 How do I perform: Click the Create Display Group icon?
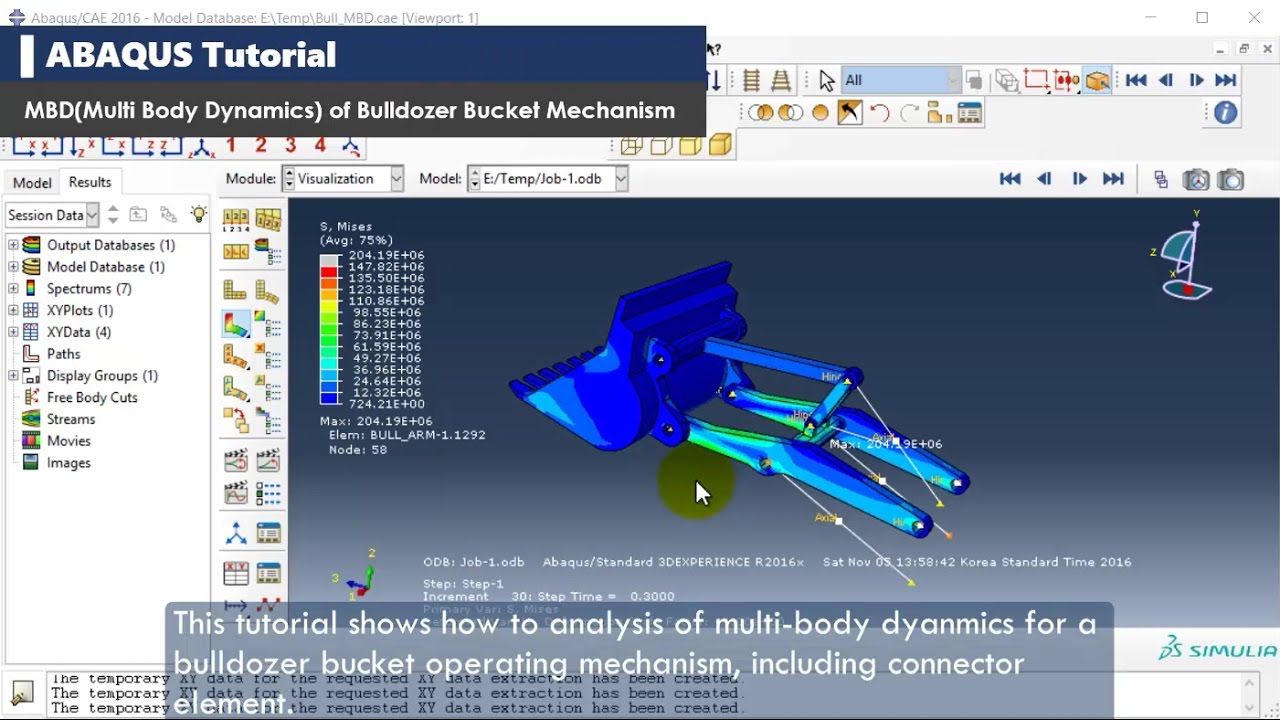tap(939, 113)
